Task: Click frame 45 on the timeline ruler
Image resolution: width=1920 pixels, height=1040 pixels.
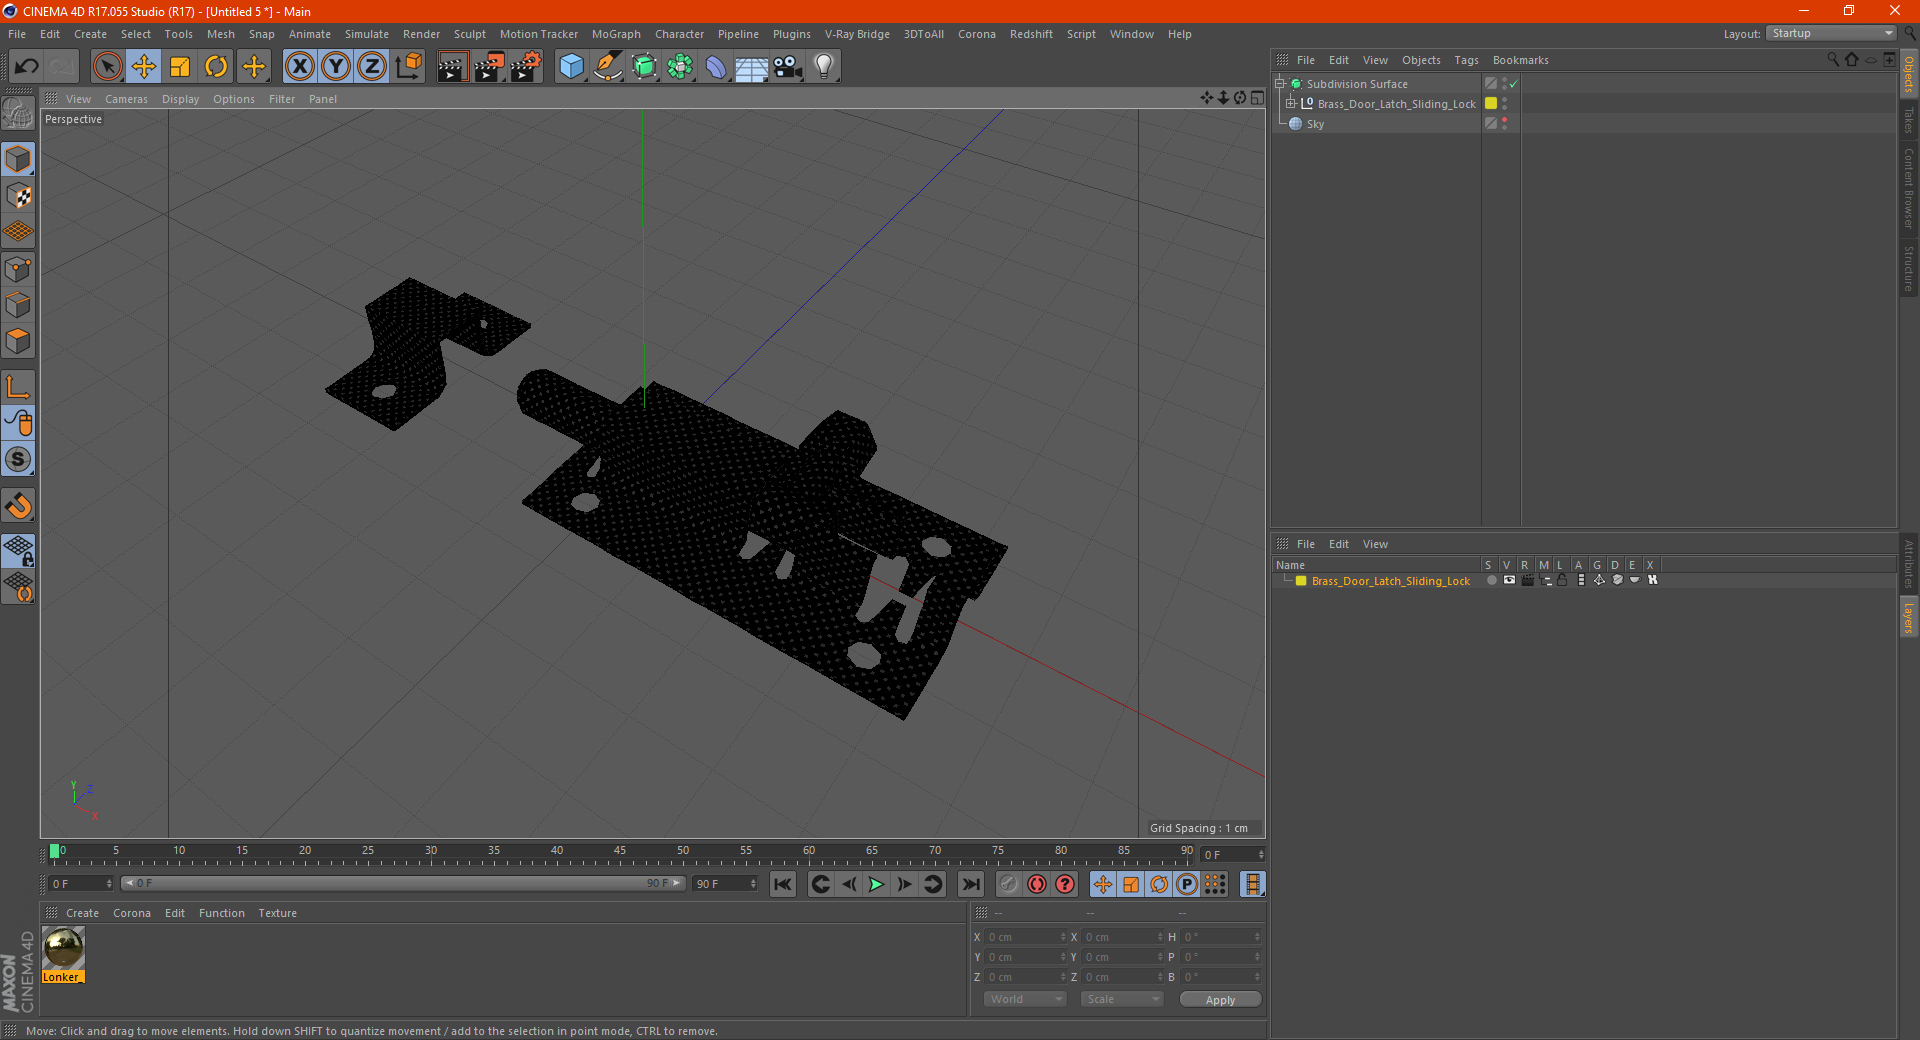Action: tap(620, 851)
